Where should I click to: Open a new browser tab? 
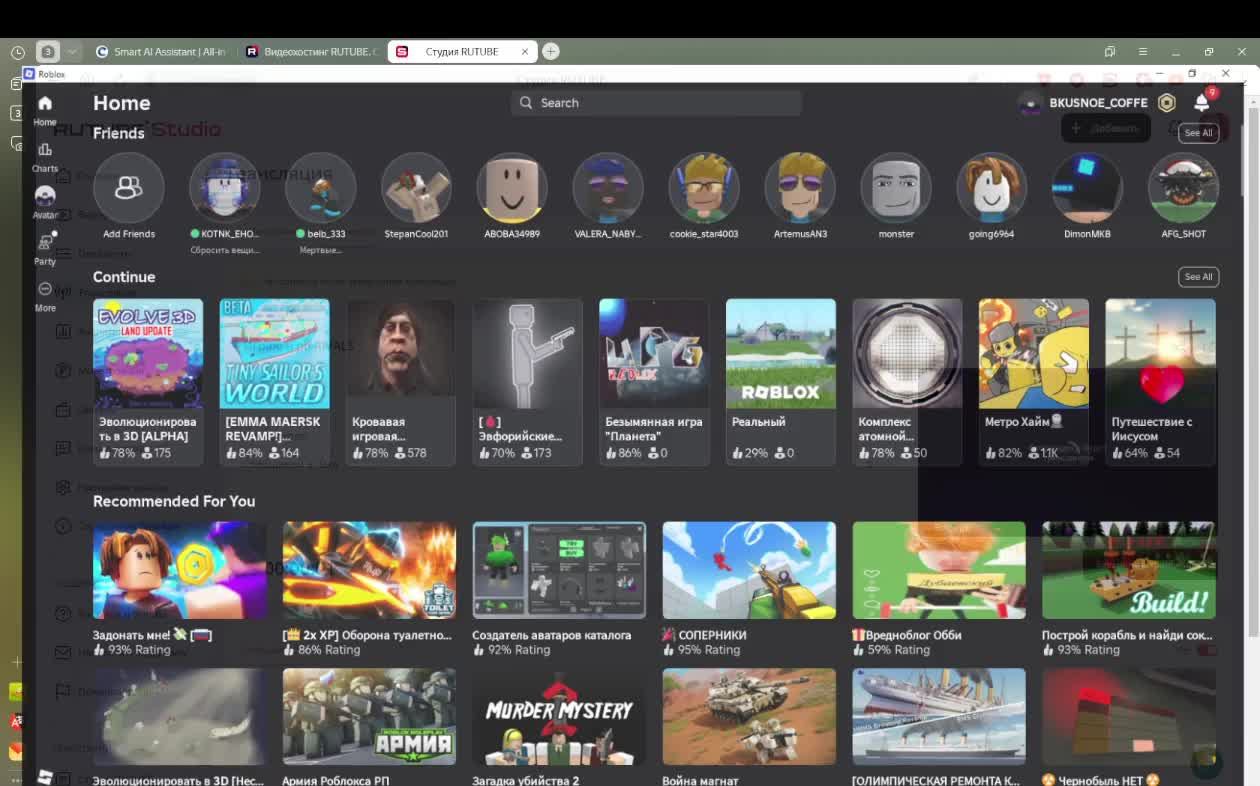[550, 51]
